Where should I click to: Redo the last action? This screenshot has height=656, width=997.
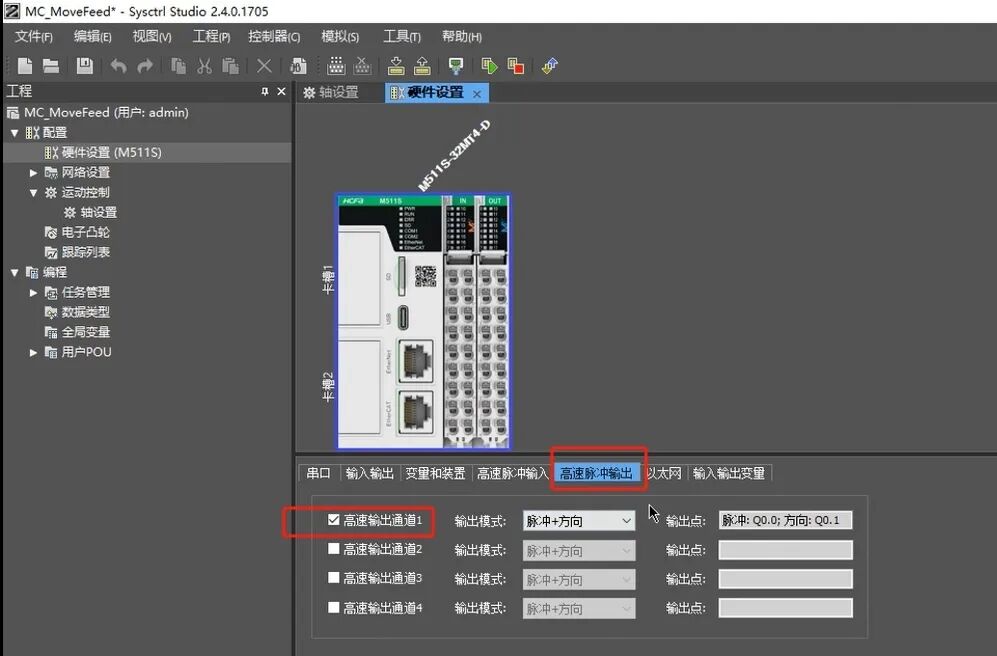(x=145, y=65)
